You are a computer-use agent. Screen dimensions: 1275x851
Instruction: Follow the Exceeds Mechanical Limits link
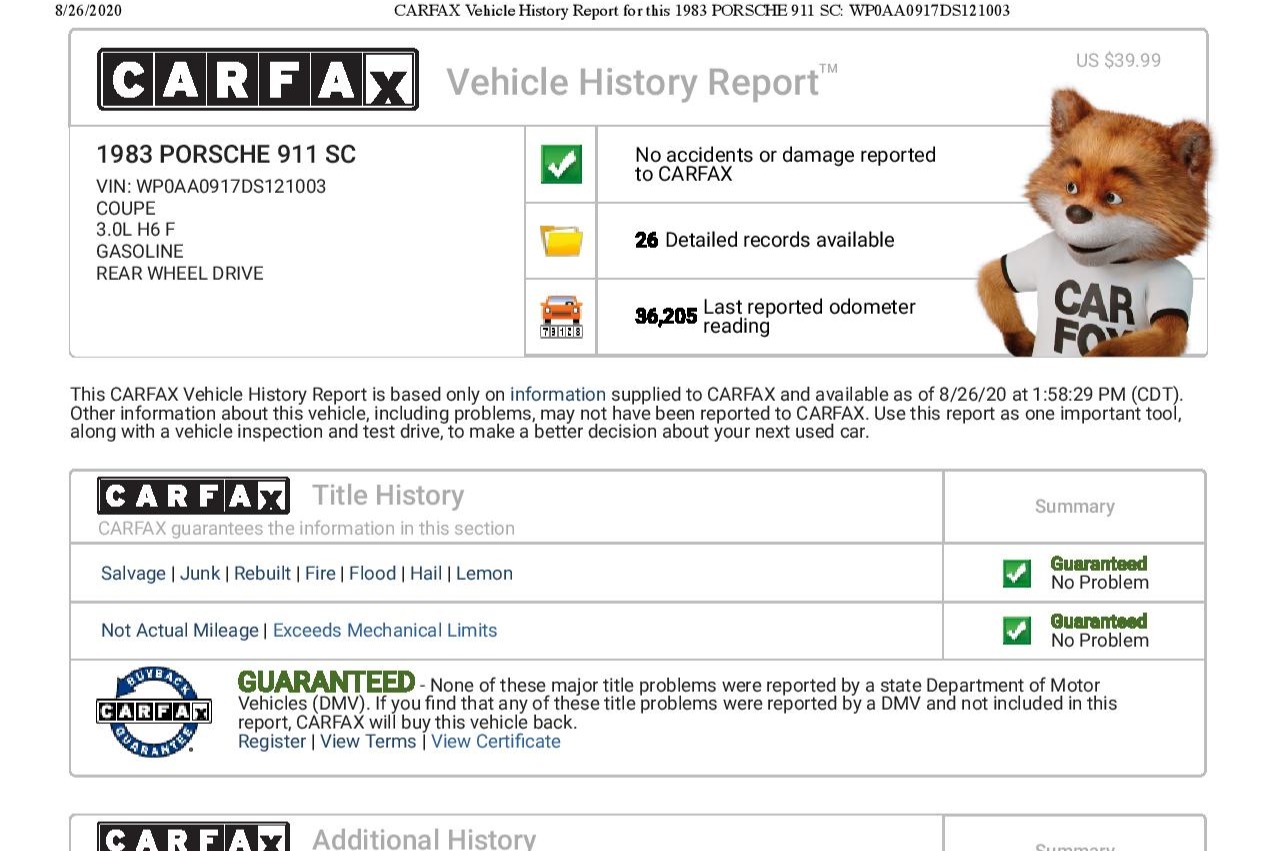point(385,630)
